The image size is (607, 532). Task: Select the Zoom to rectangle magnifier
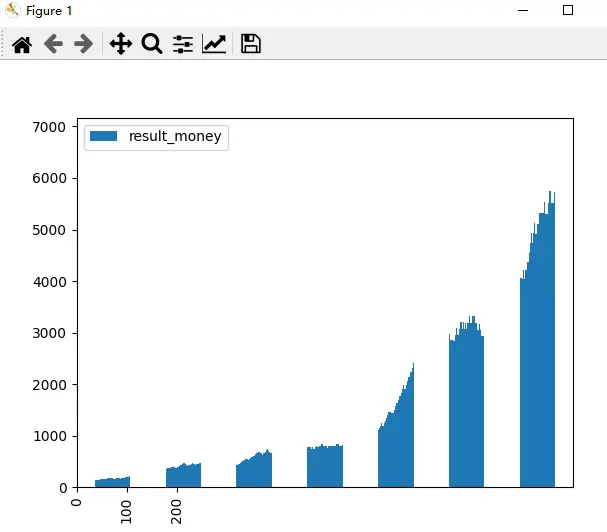point(151,44)
